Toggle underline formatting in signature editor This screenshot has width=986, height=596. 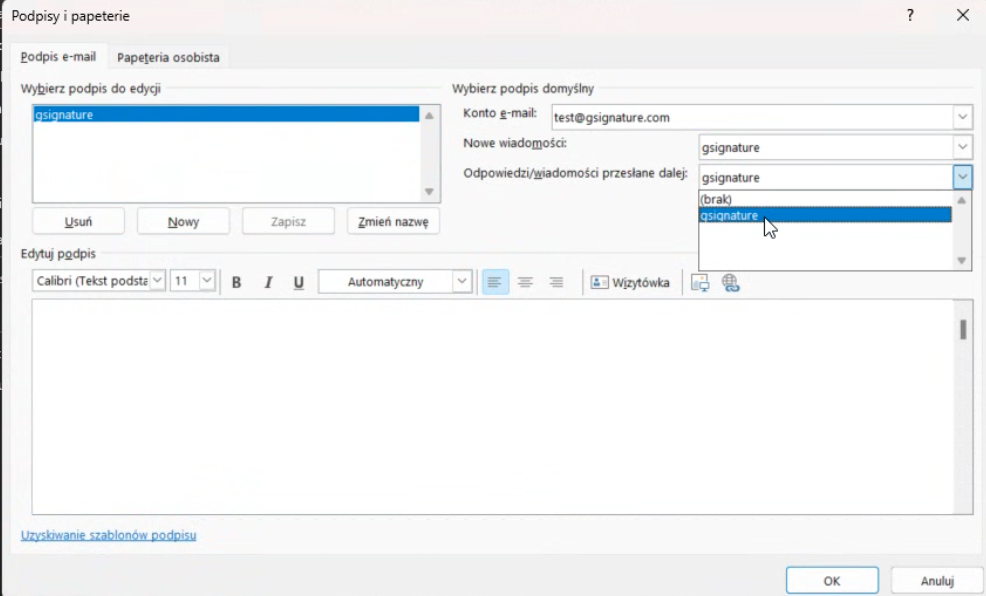tap(299, 282)
